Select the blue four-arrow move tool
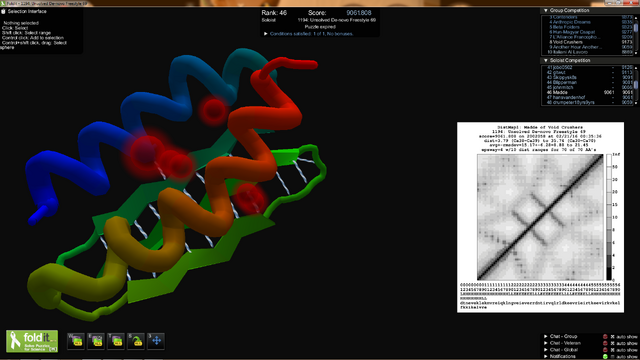Image resolution: width=640 pixels, height=360 pixels. coord(156,341)
